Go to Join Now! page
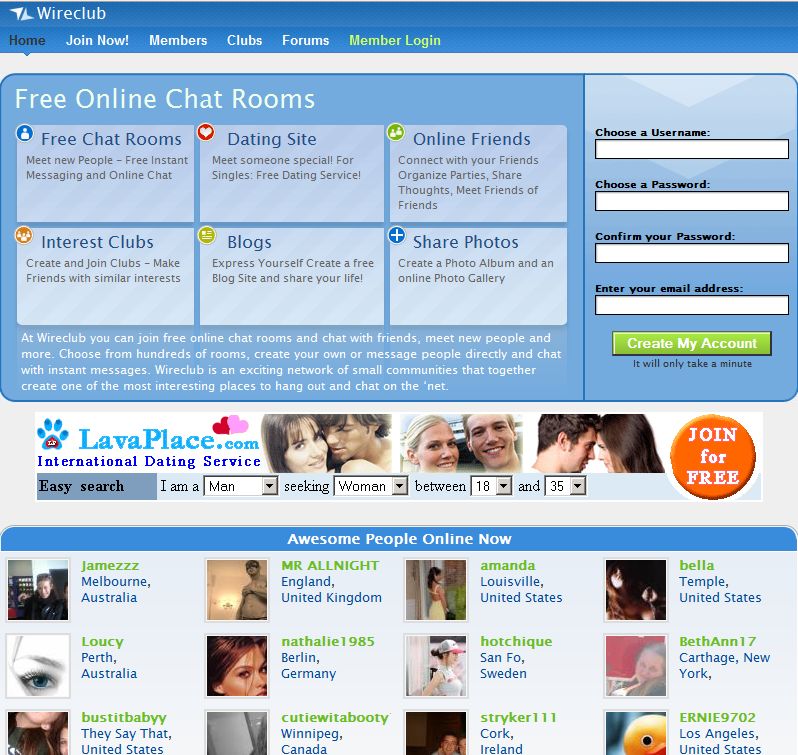This screenshot has width=798, height=755. click(x=97, y=40)
